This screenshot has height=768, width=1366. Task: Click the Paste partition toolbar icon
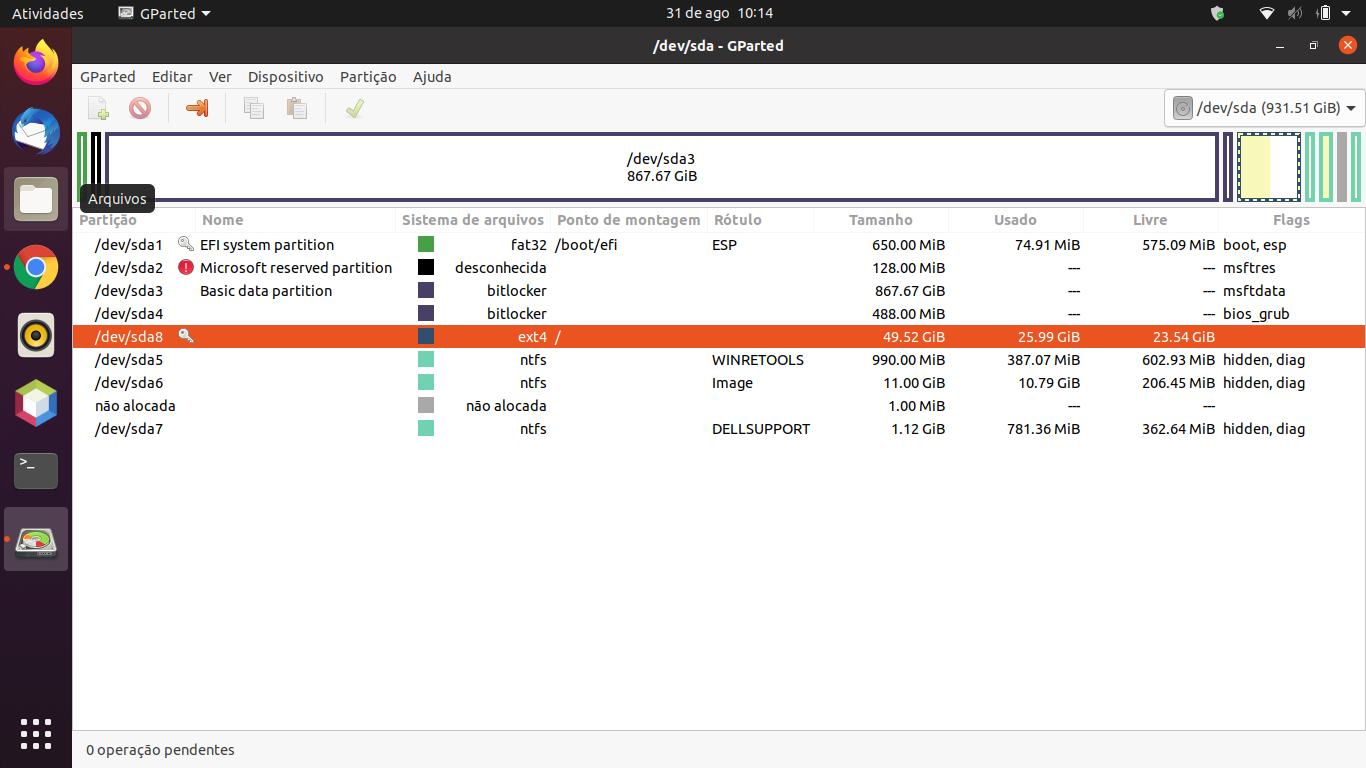(296, 108)
